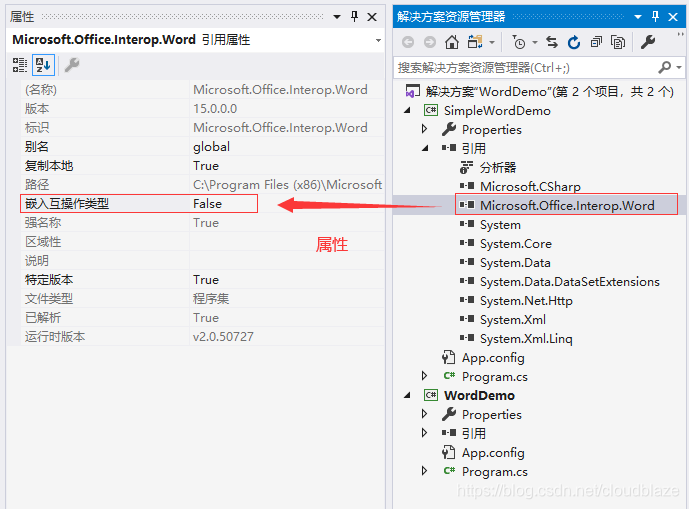Click the 嵌入互操作类型 property value False
The image size is (689, 509).
tap(207, 204)
